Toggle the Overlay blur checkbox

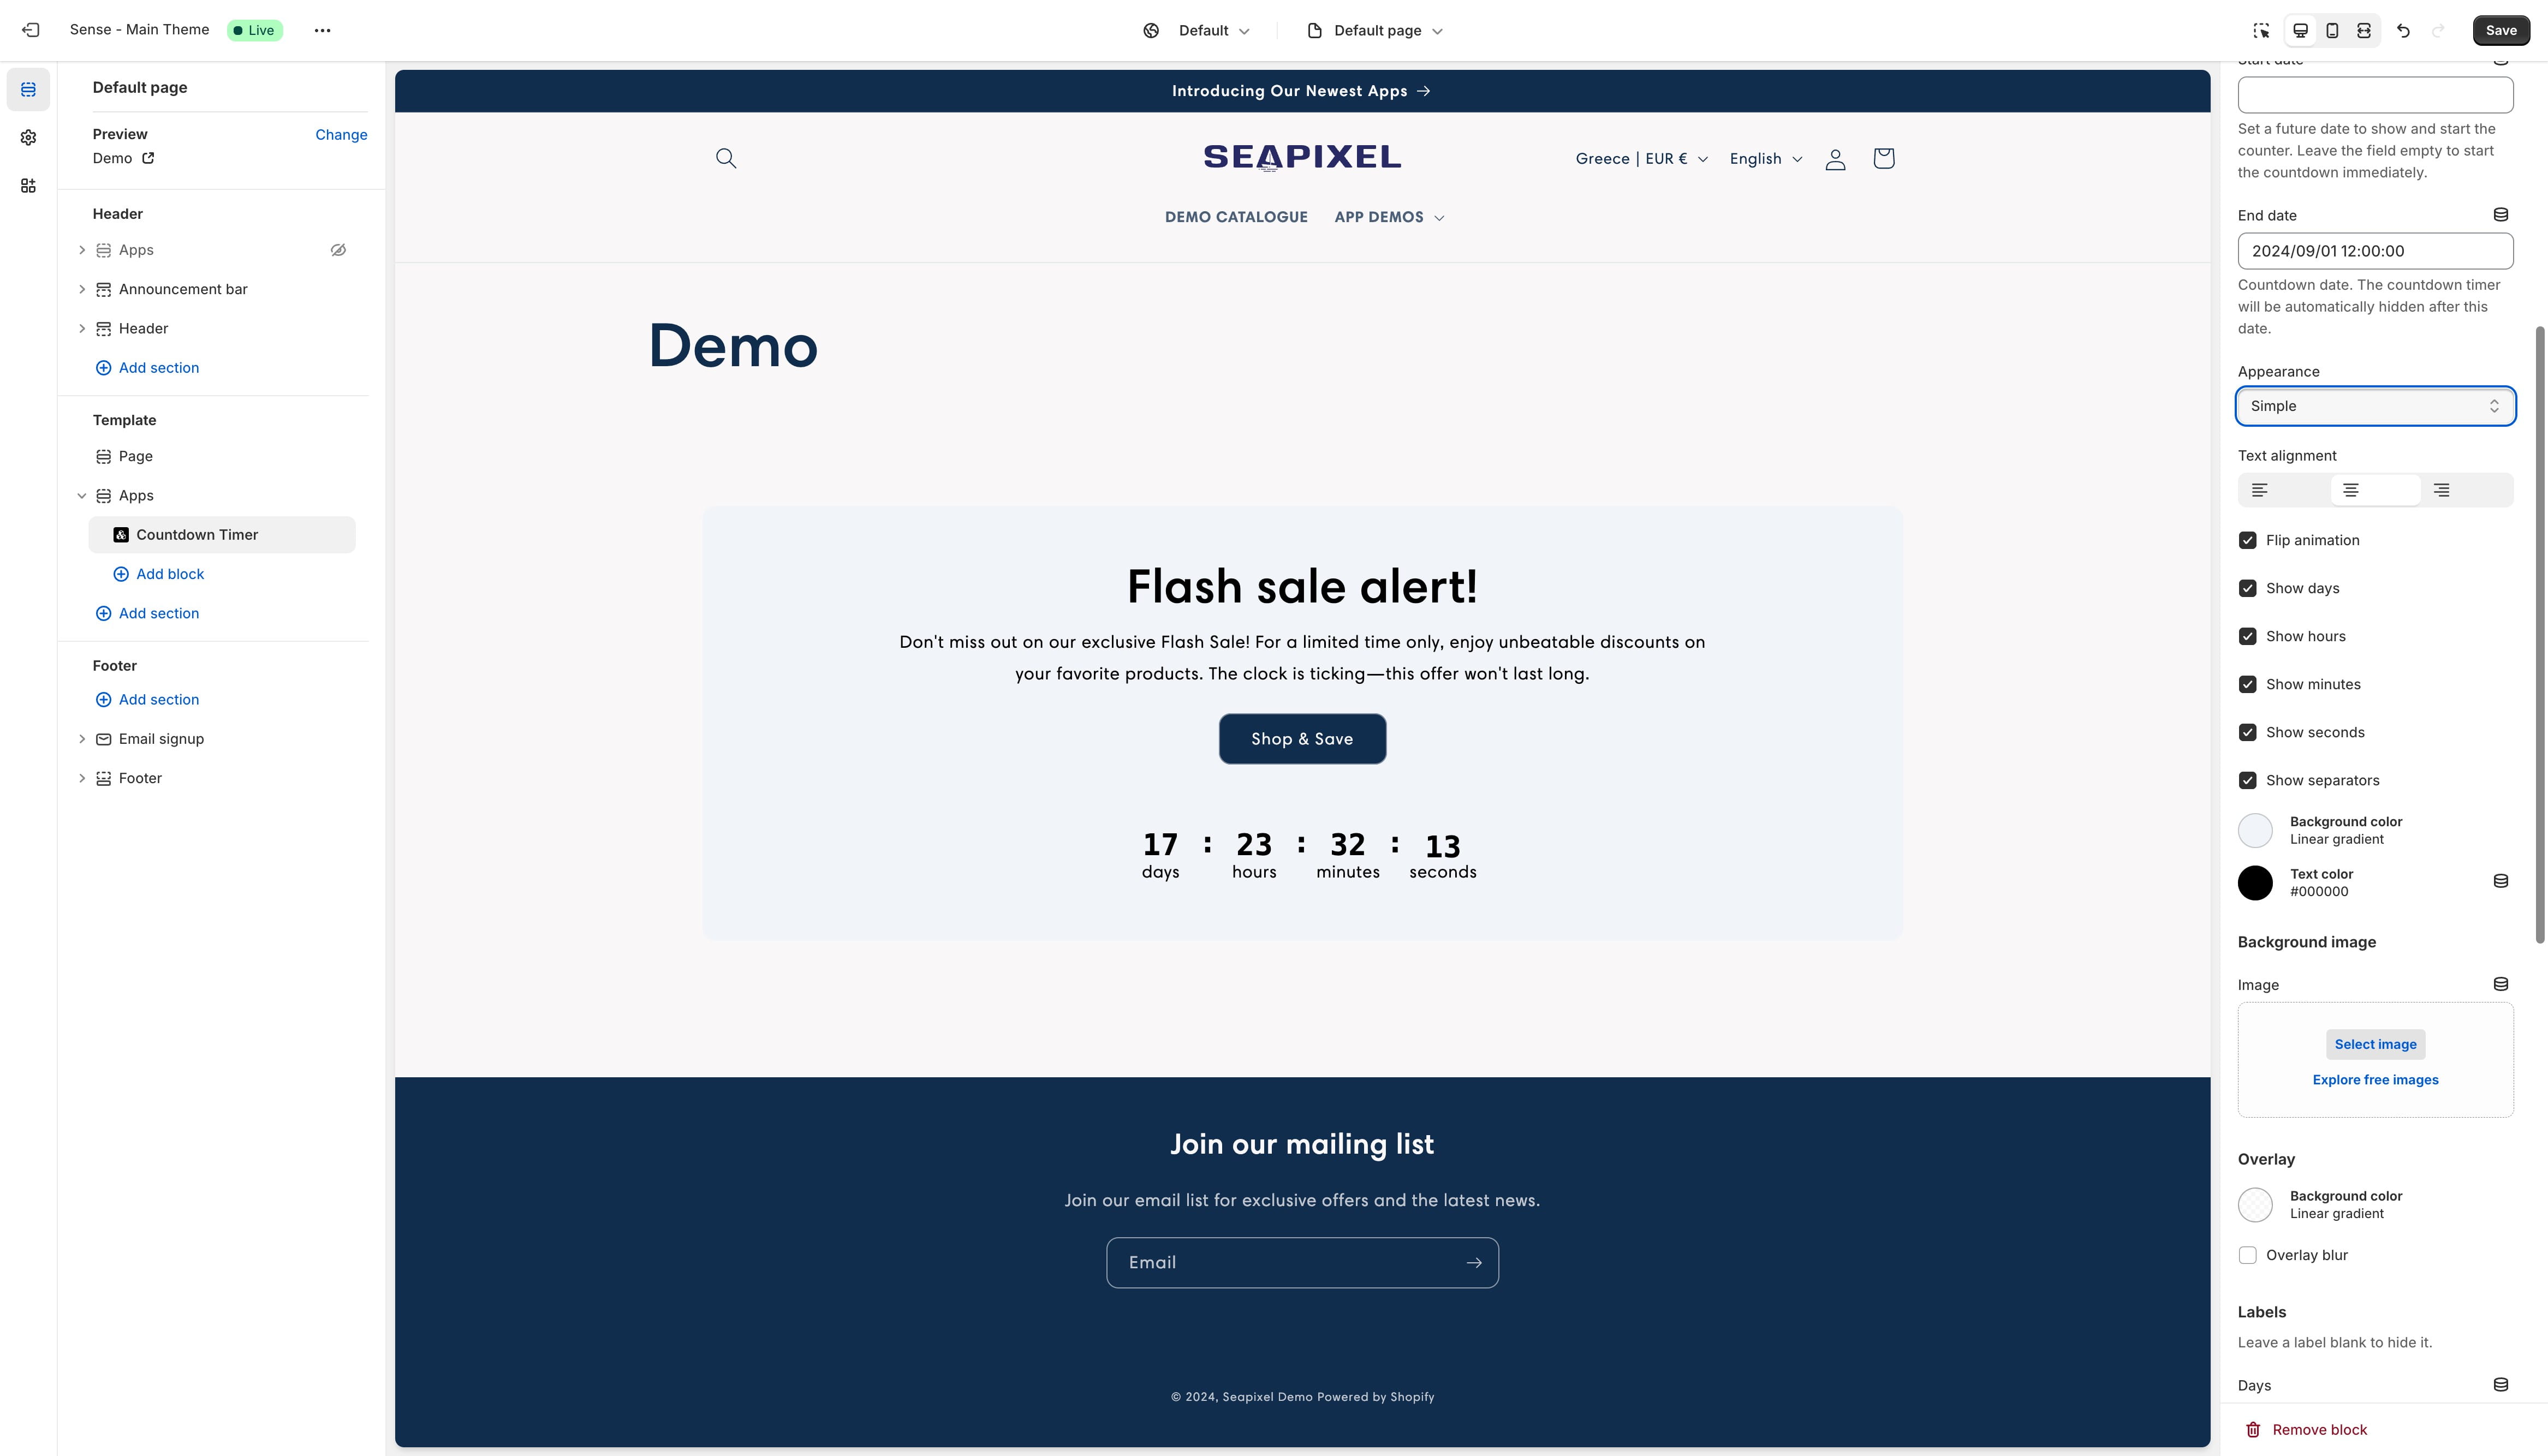coord(2247,1255)
